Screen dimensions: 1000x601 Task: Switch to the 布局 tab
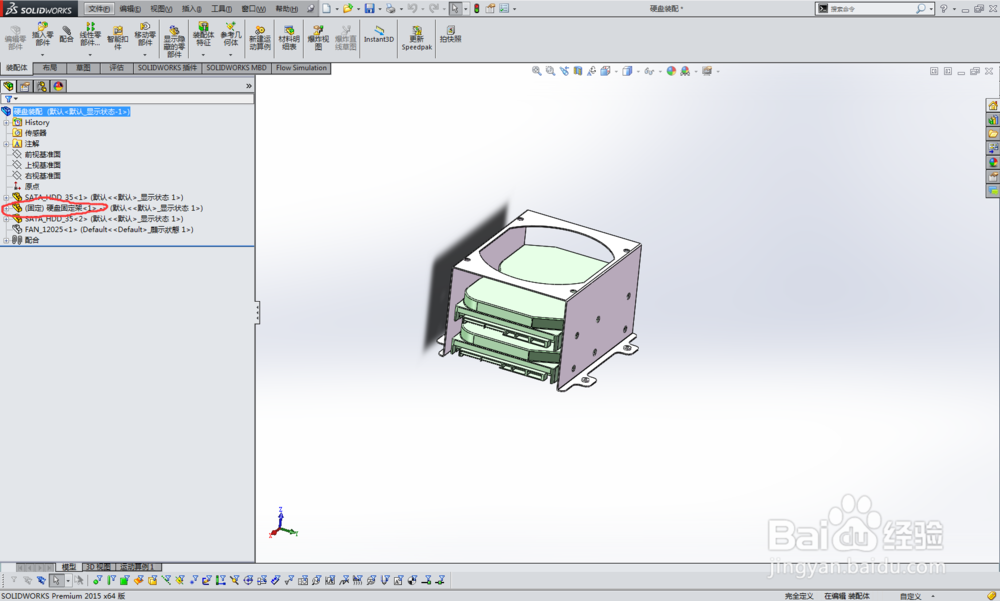click(50, 68)
